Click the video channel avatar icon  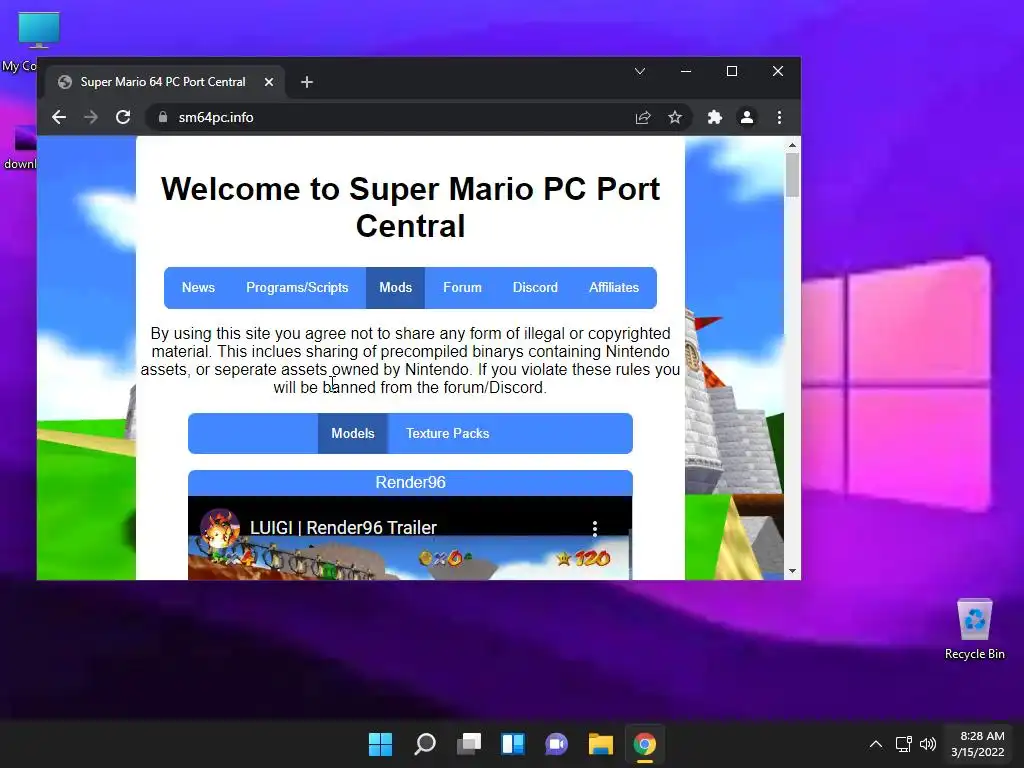tap(219, 528)
